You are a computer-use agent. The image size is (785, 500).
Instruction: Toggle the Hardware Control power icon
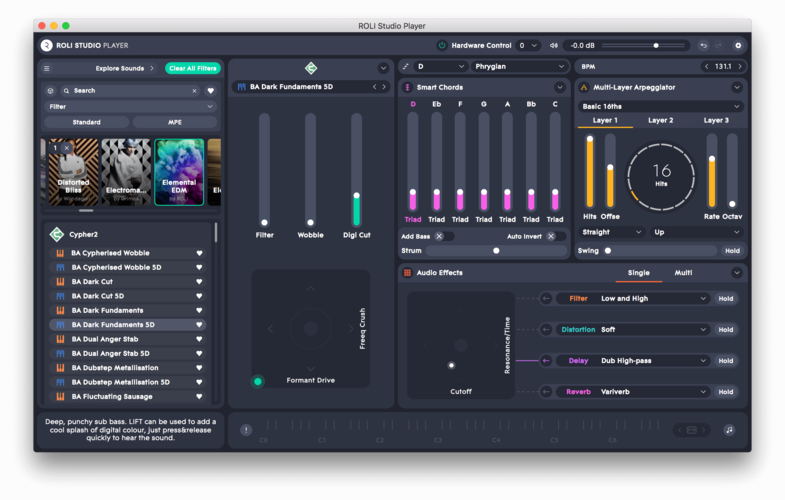[442, 46]
